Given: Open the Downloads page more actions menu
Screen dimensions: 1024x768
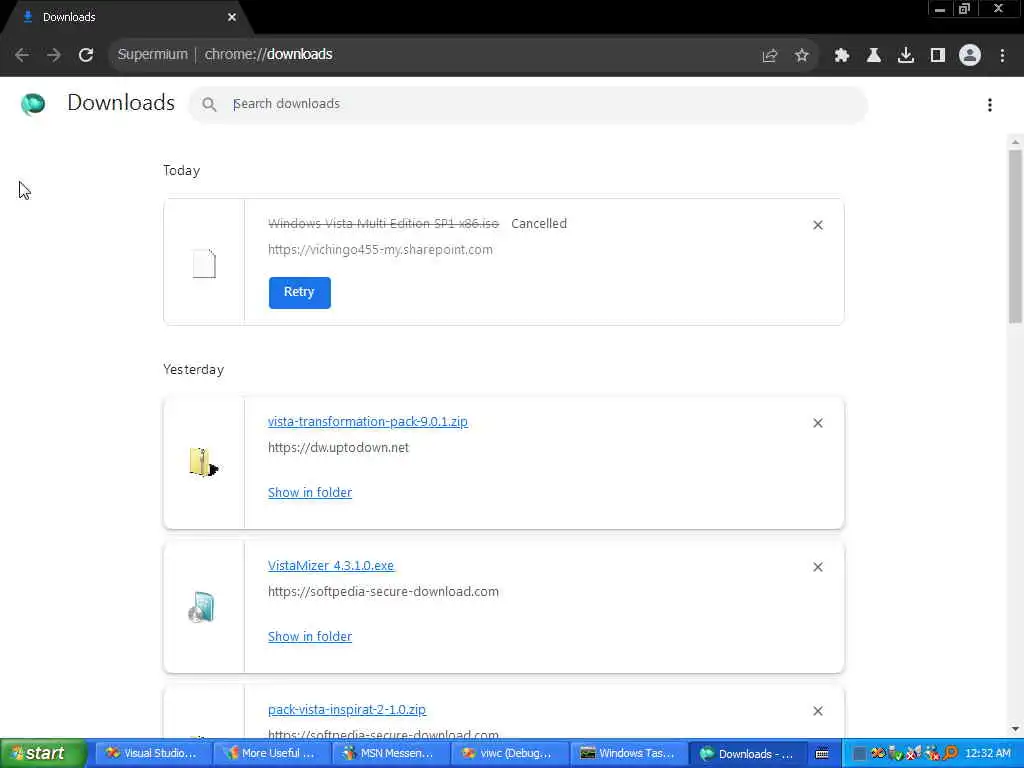Looking at the screenshot, I should click(x=990, y=105).
